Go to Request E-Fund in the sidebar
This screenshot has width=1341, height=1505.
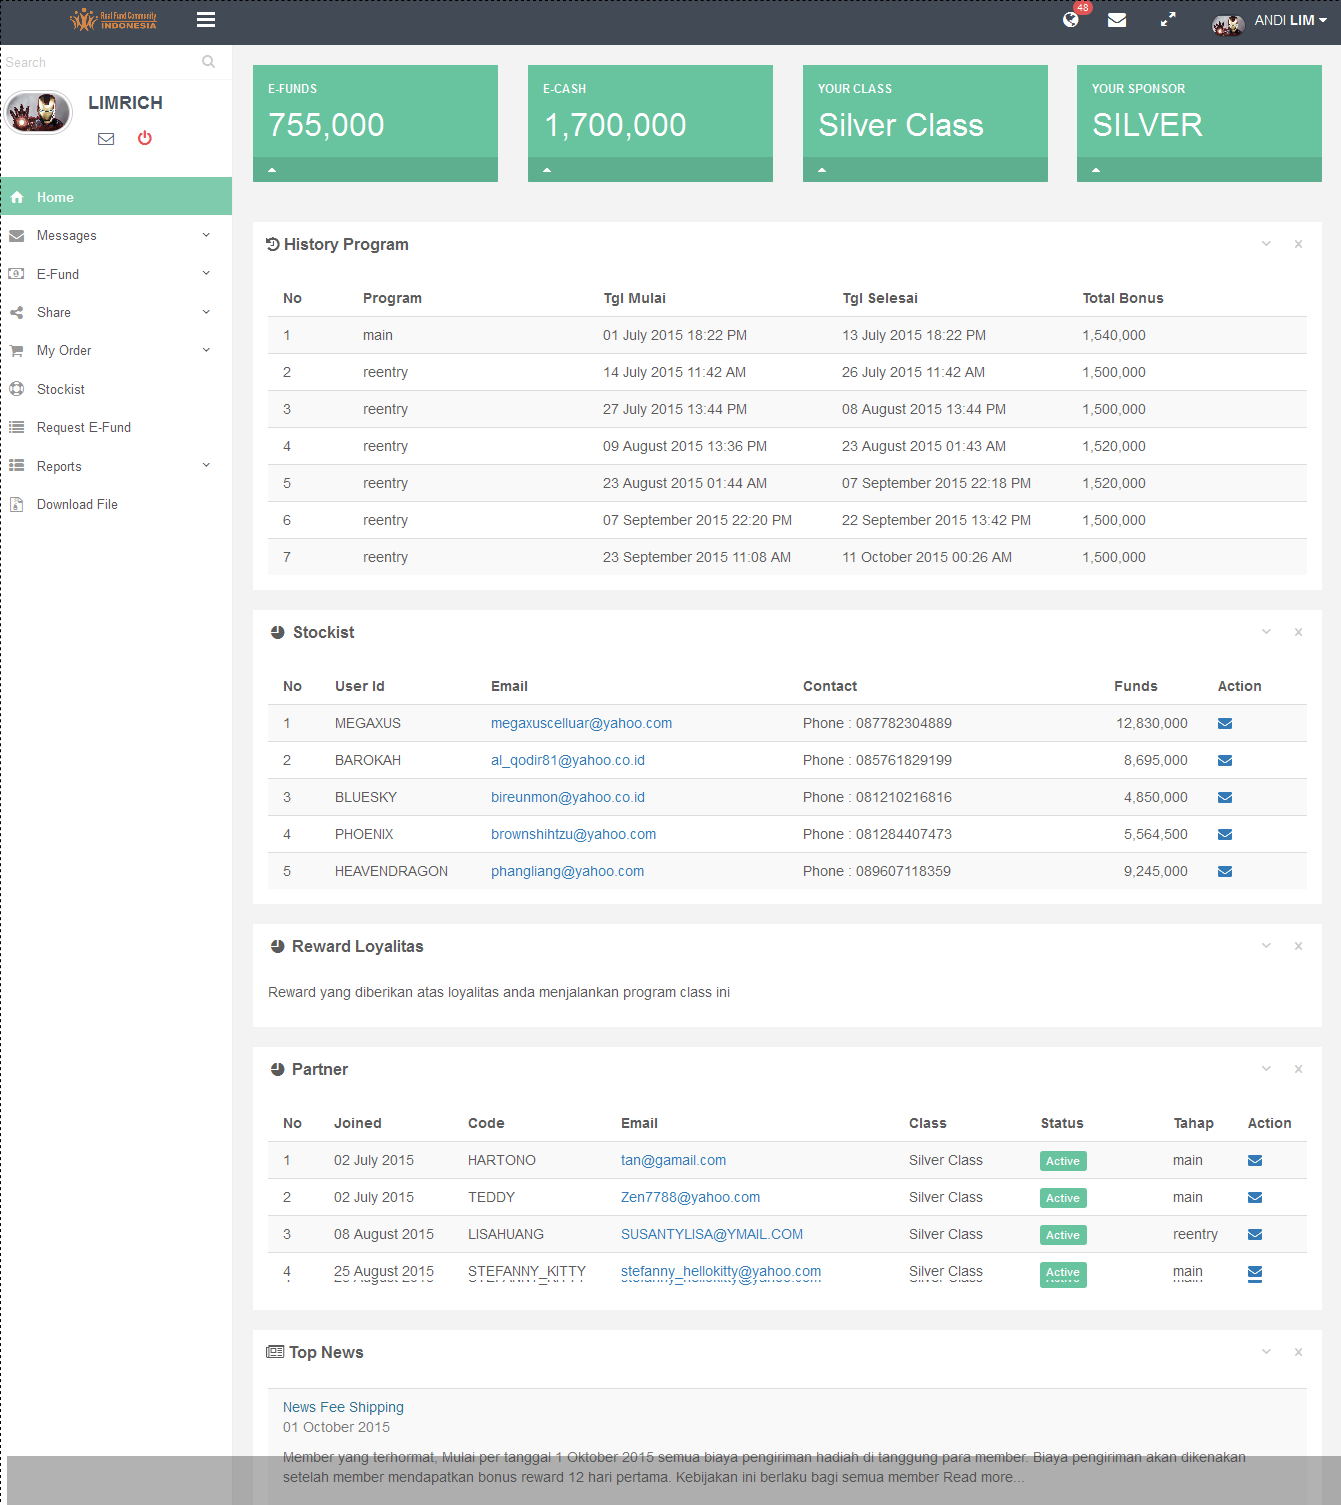(x=84, y=428)
